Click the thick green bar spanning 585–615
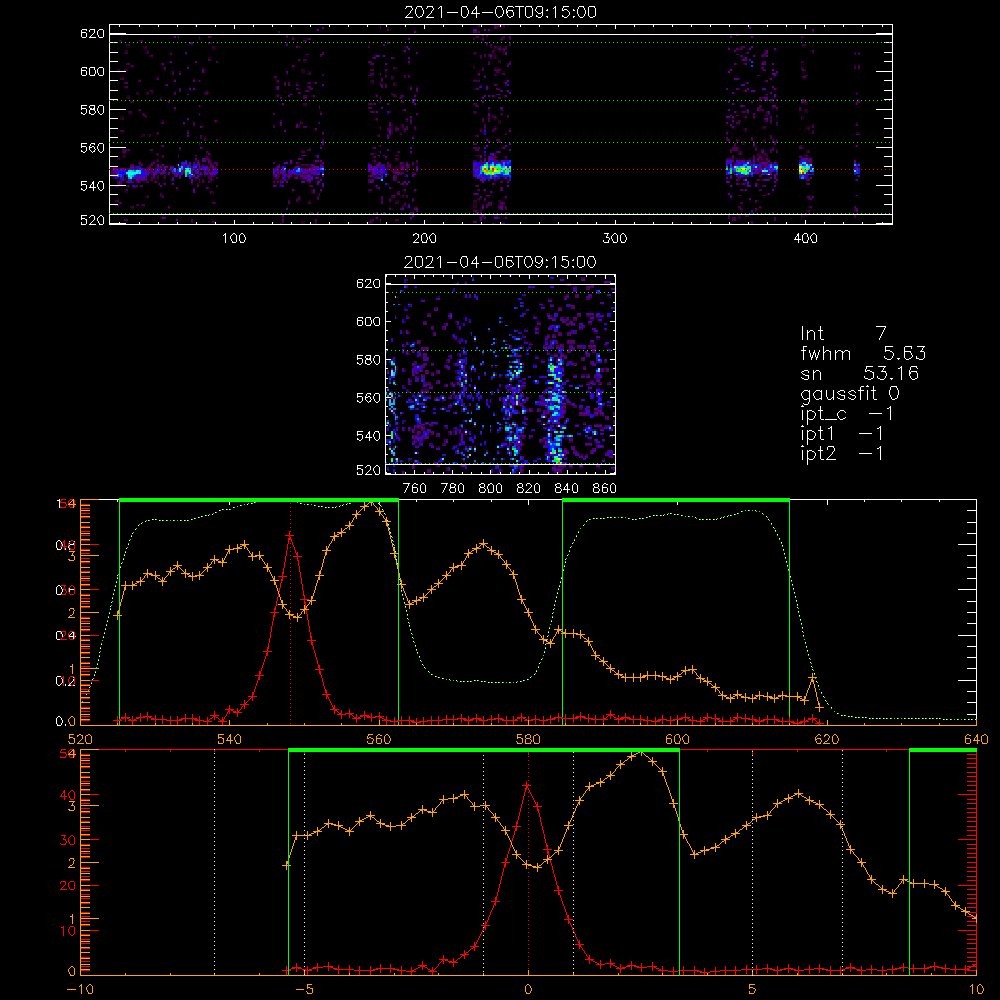This screenshot has width=1000, height=1000. (676, 501)
